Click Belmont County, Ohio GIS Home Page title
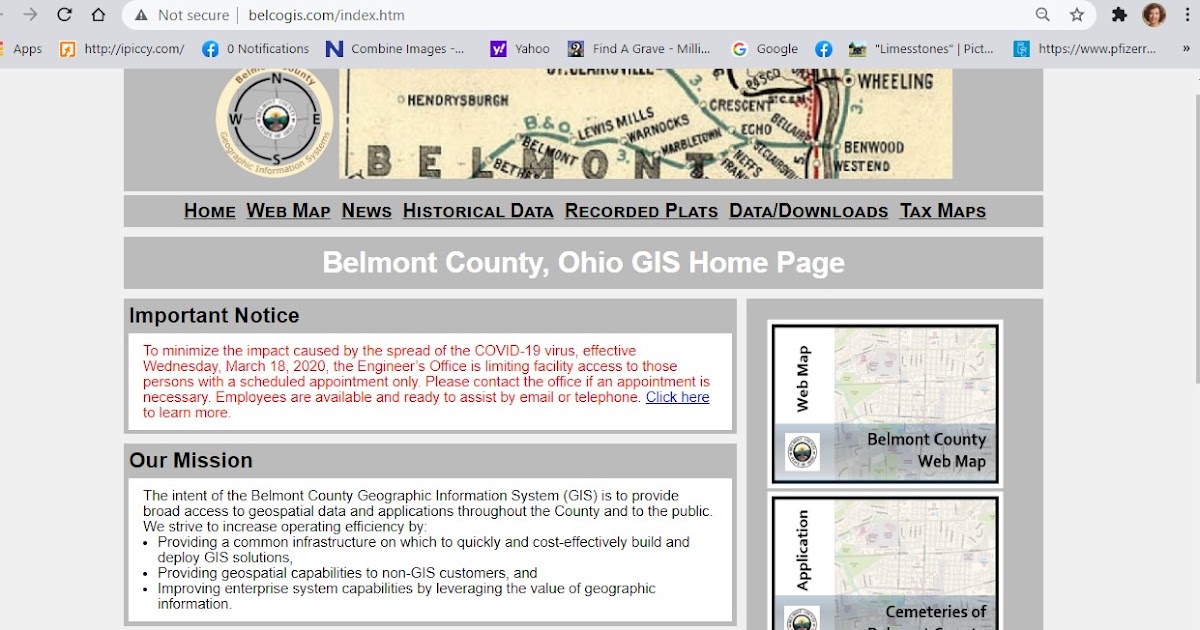The width and height of the screenshot is (1200, 630). (583, 263)
